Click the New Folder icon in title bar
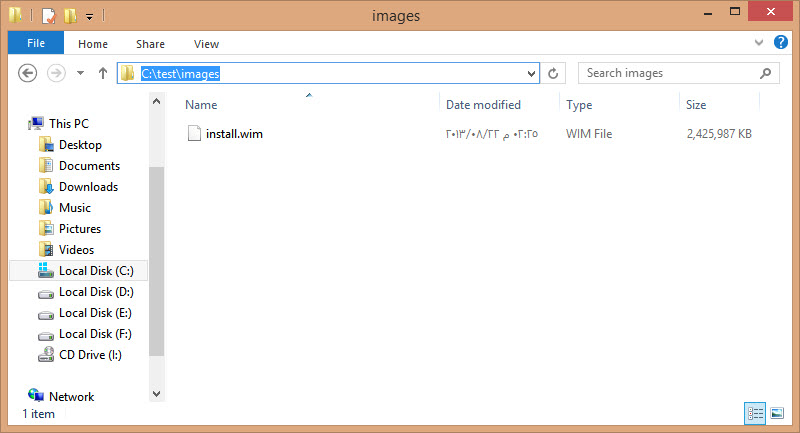The height and width of the screenshot is (433, 800). 70,16
